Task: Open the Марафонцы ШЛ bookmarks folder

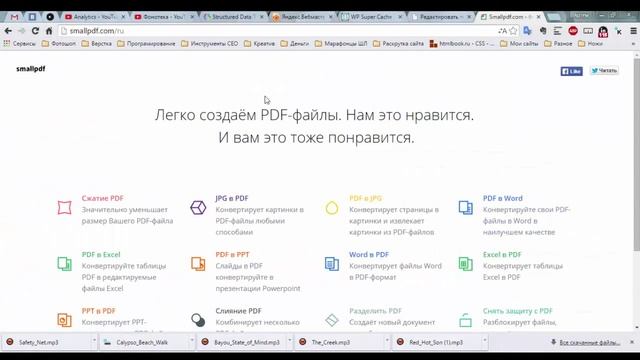Action: pos(341,43)
